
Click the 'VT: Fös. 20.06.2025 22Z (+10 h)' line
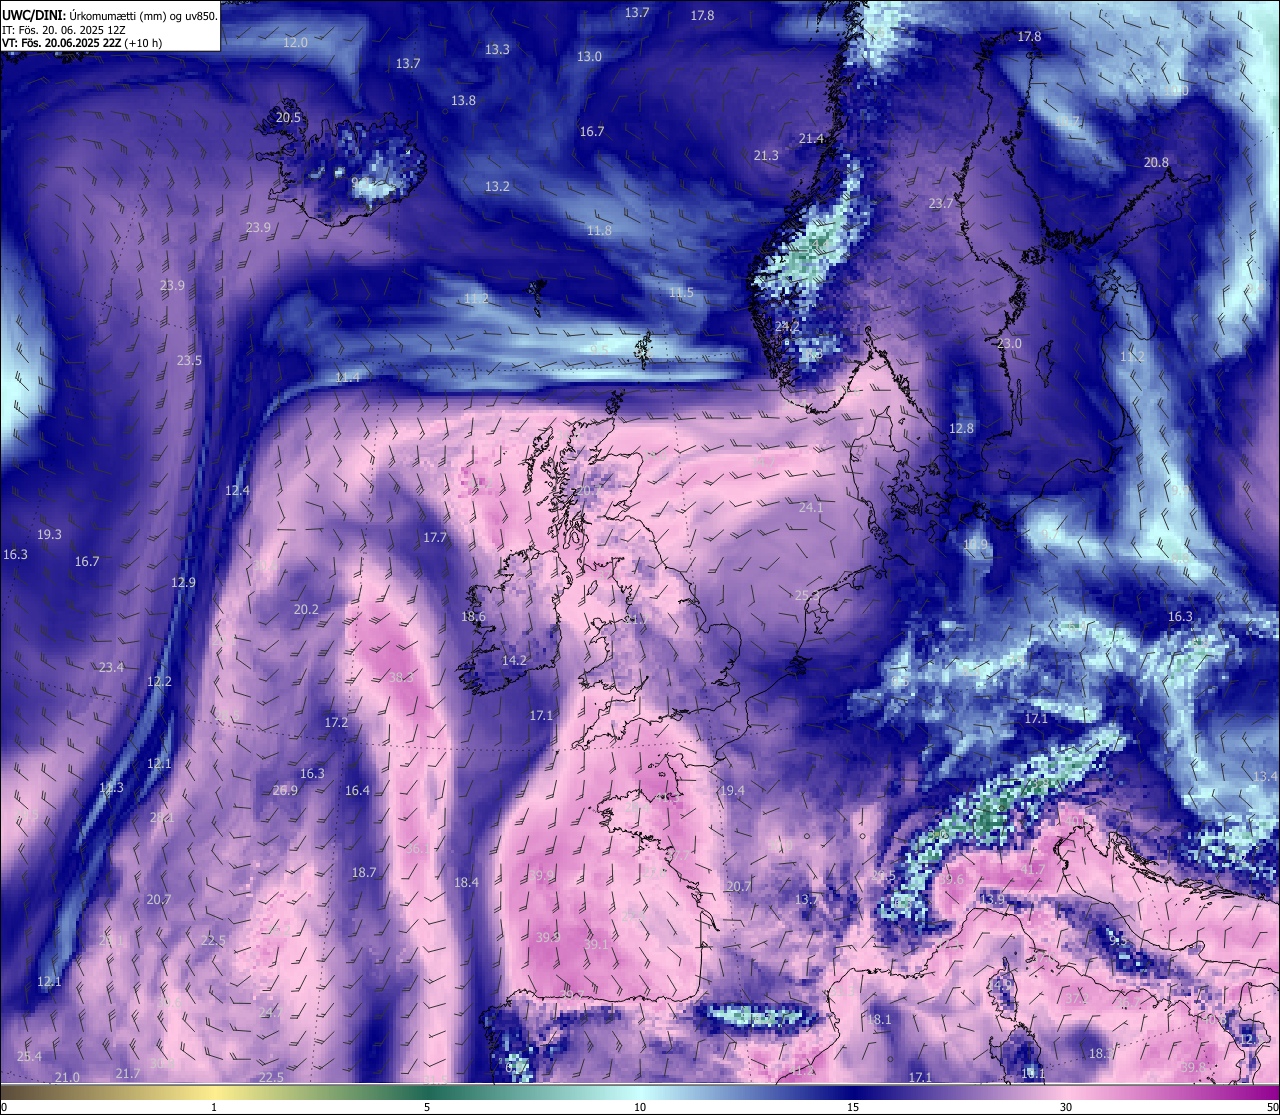[82, 43]
